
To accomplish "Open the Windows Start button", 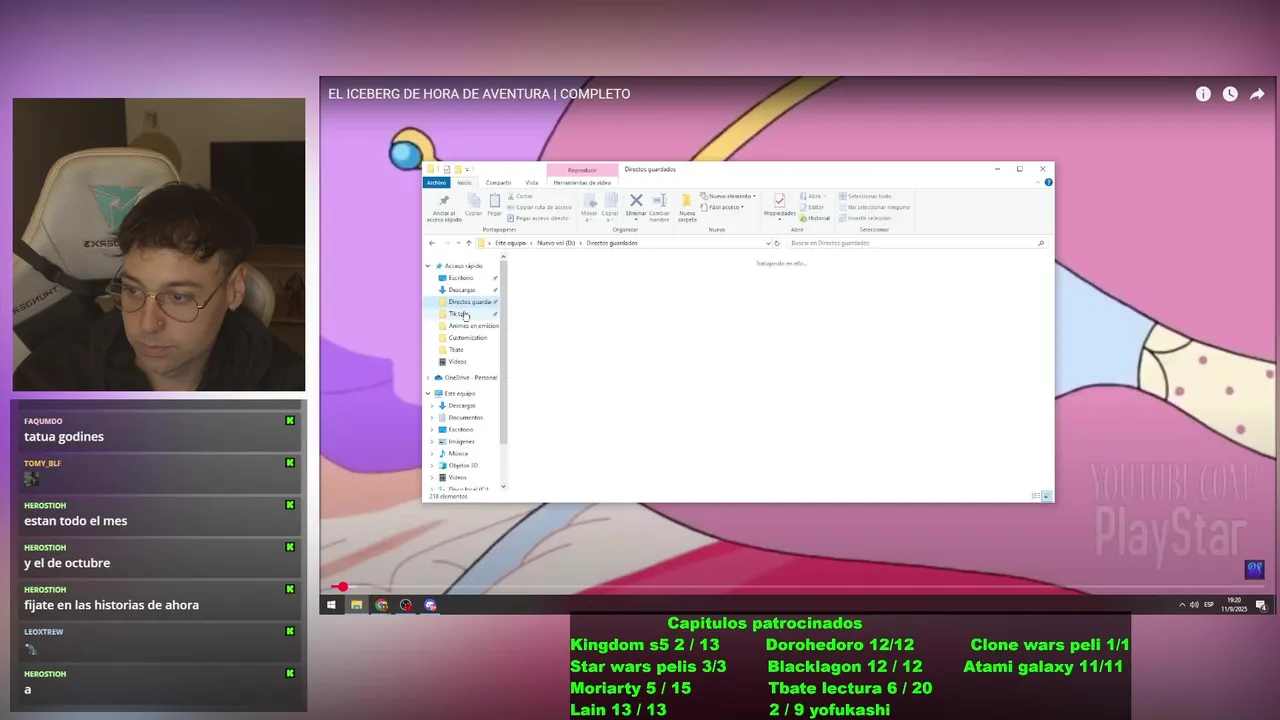I will coord(331,605).
